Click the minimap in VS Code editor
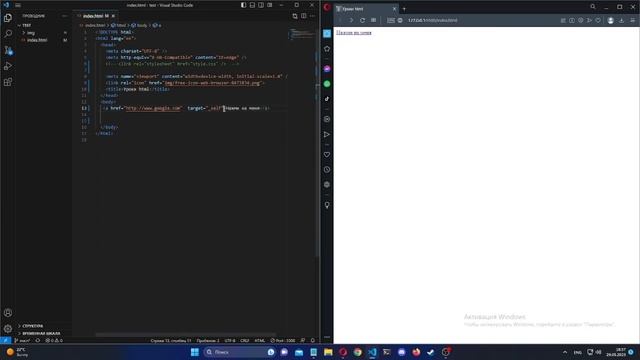 301,34
